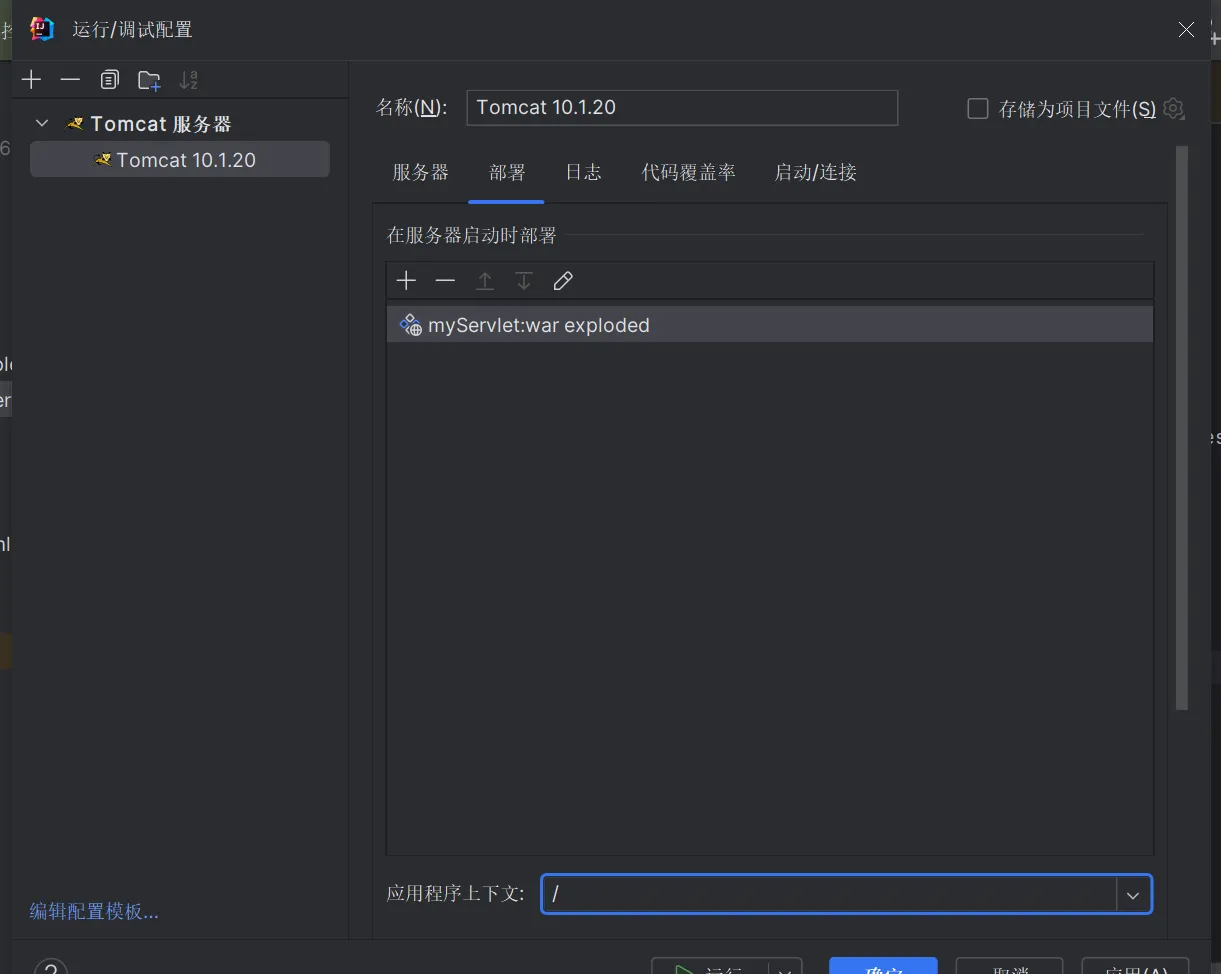Screen dimensions: 1221x974
Task: Click the 应用 button
Action: click(1135, 968)
